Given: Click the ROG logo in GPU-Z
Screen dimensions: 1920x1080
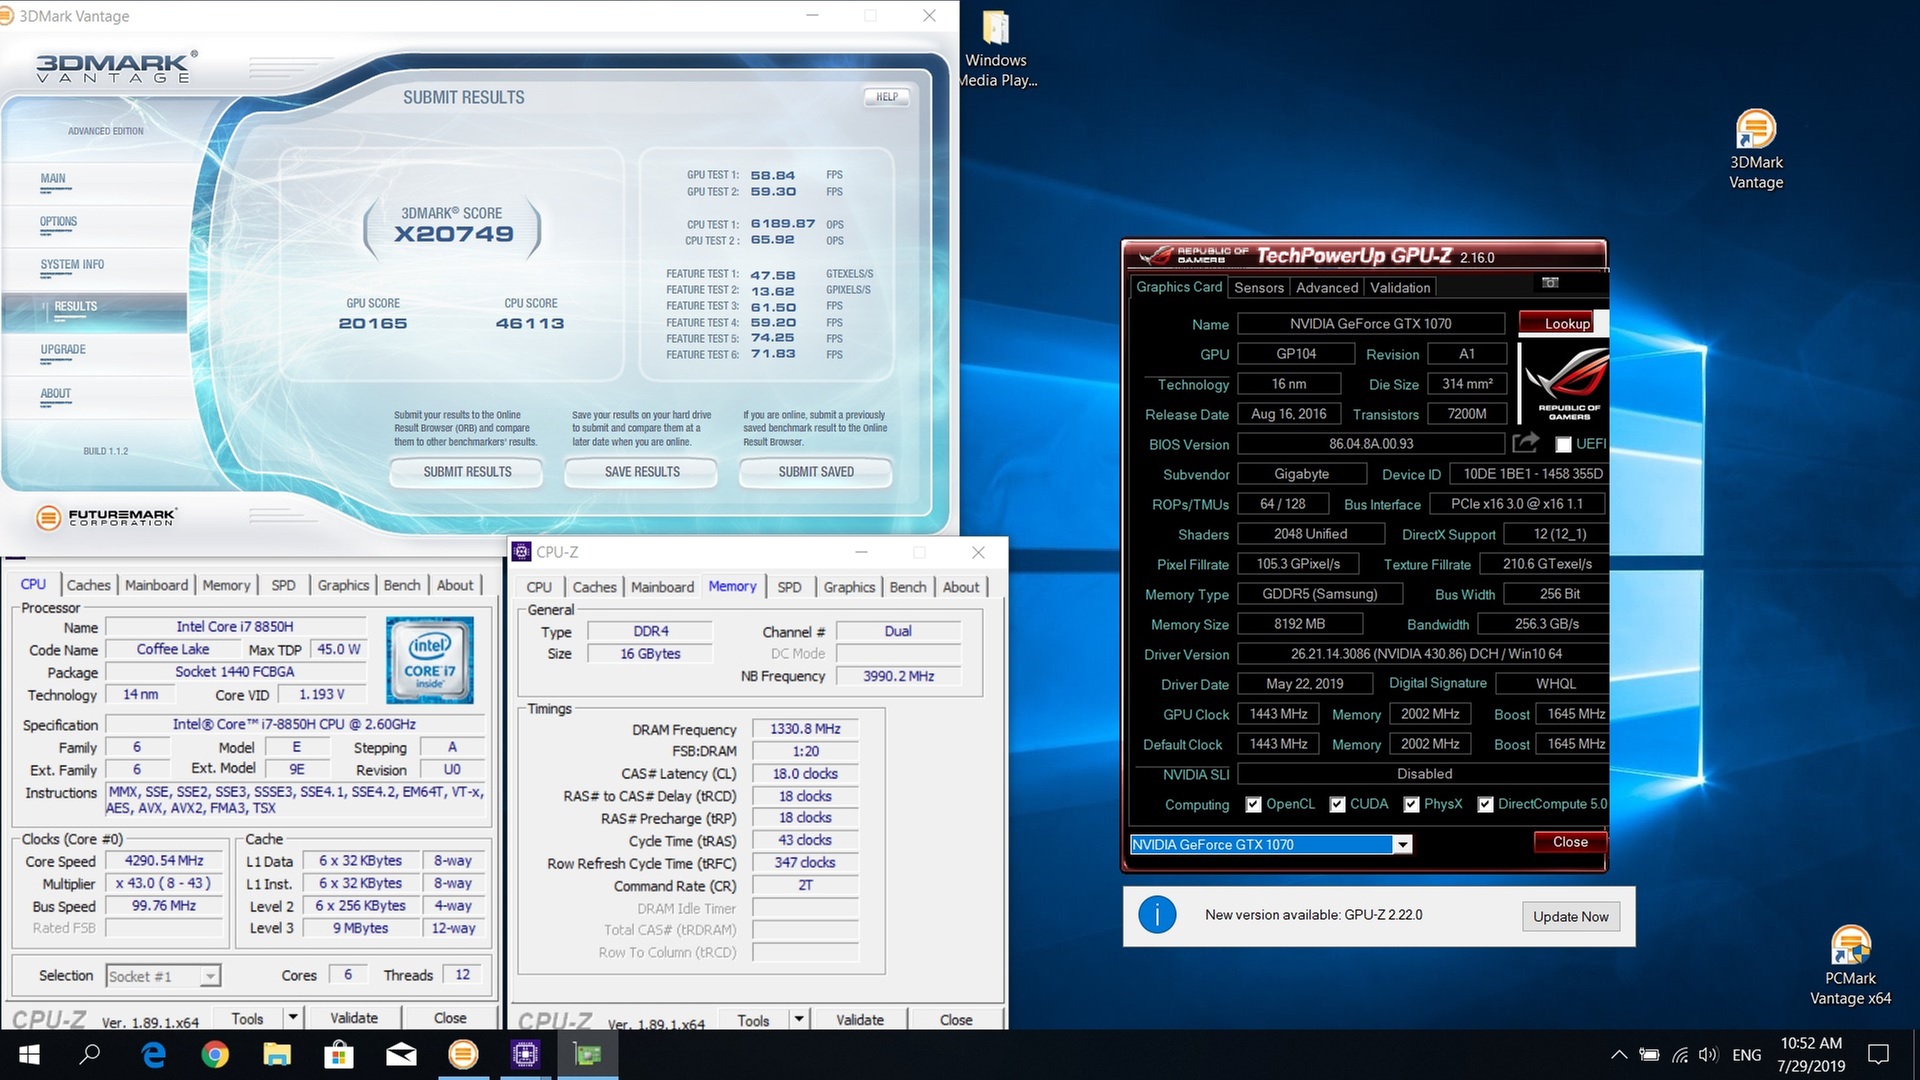Looking at the screenshot, I should pos(1565,383).
